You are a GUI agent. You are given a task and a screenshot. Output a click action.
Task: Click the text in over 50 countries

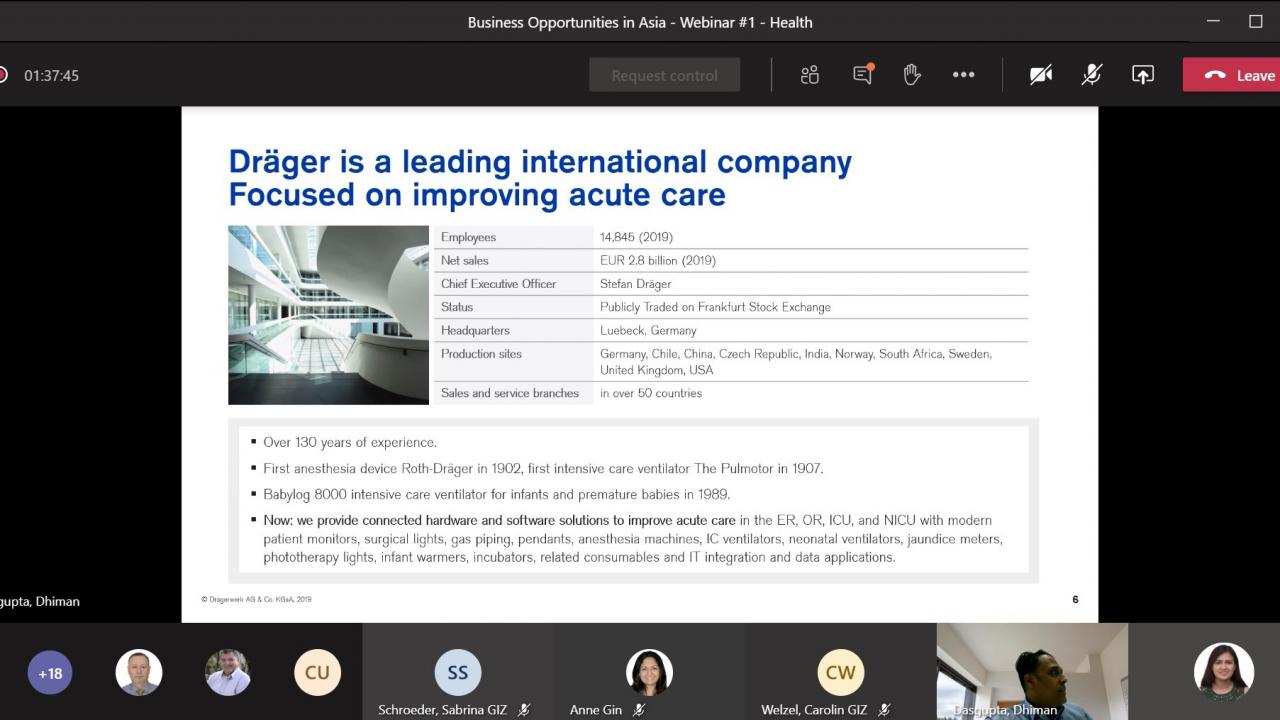(x=651, y=393)
